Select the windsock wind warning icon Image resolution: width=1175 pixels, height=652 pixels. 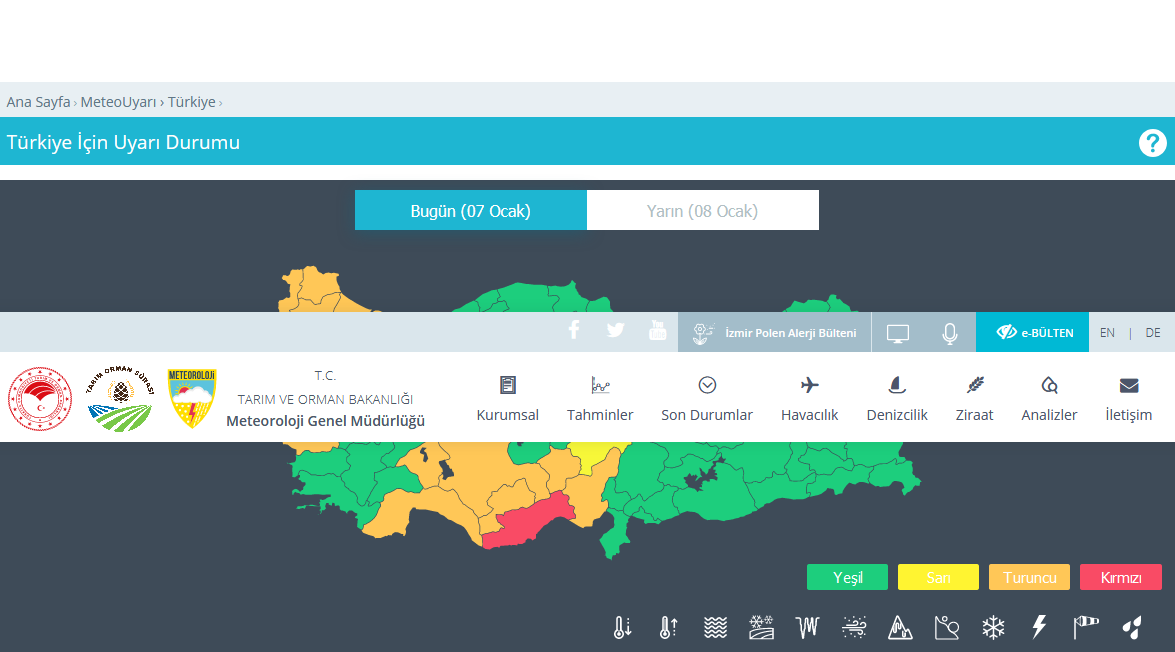(x=1086, y=627)
